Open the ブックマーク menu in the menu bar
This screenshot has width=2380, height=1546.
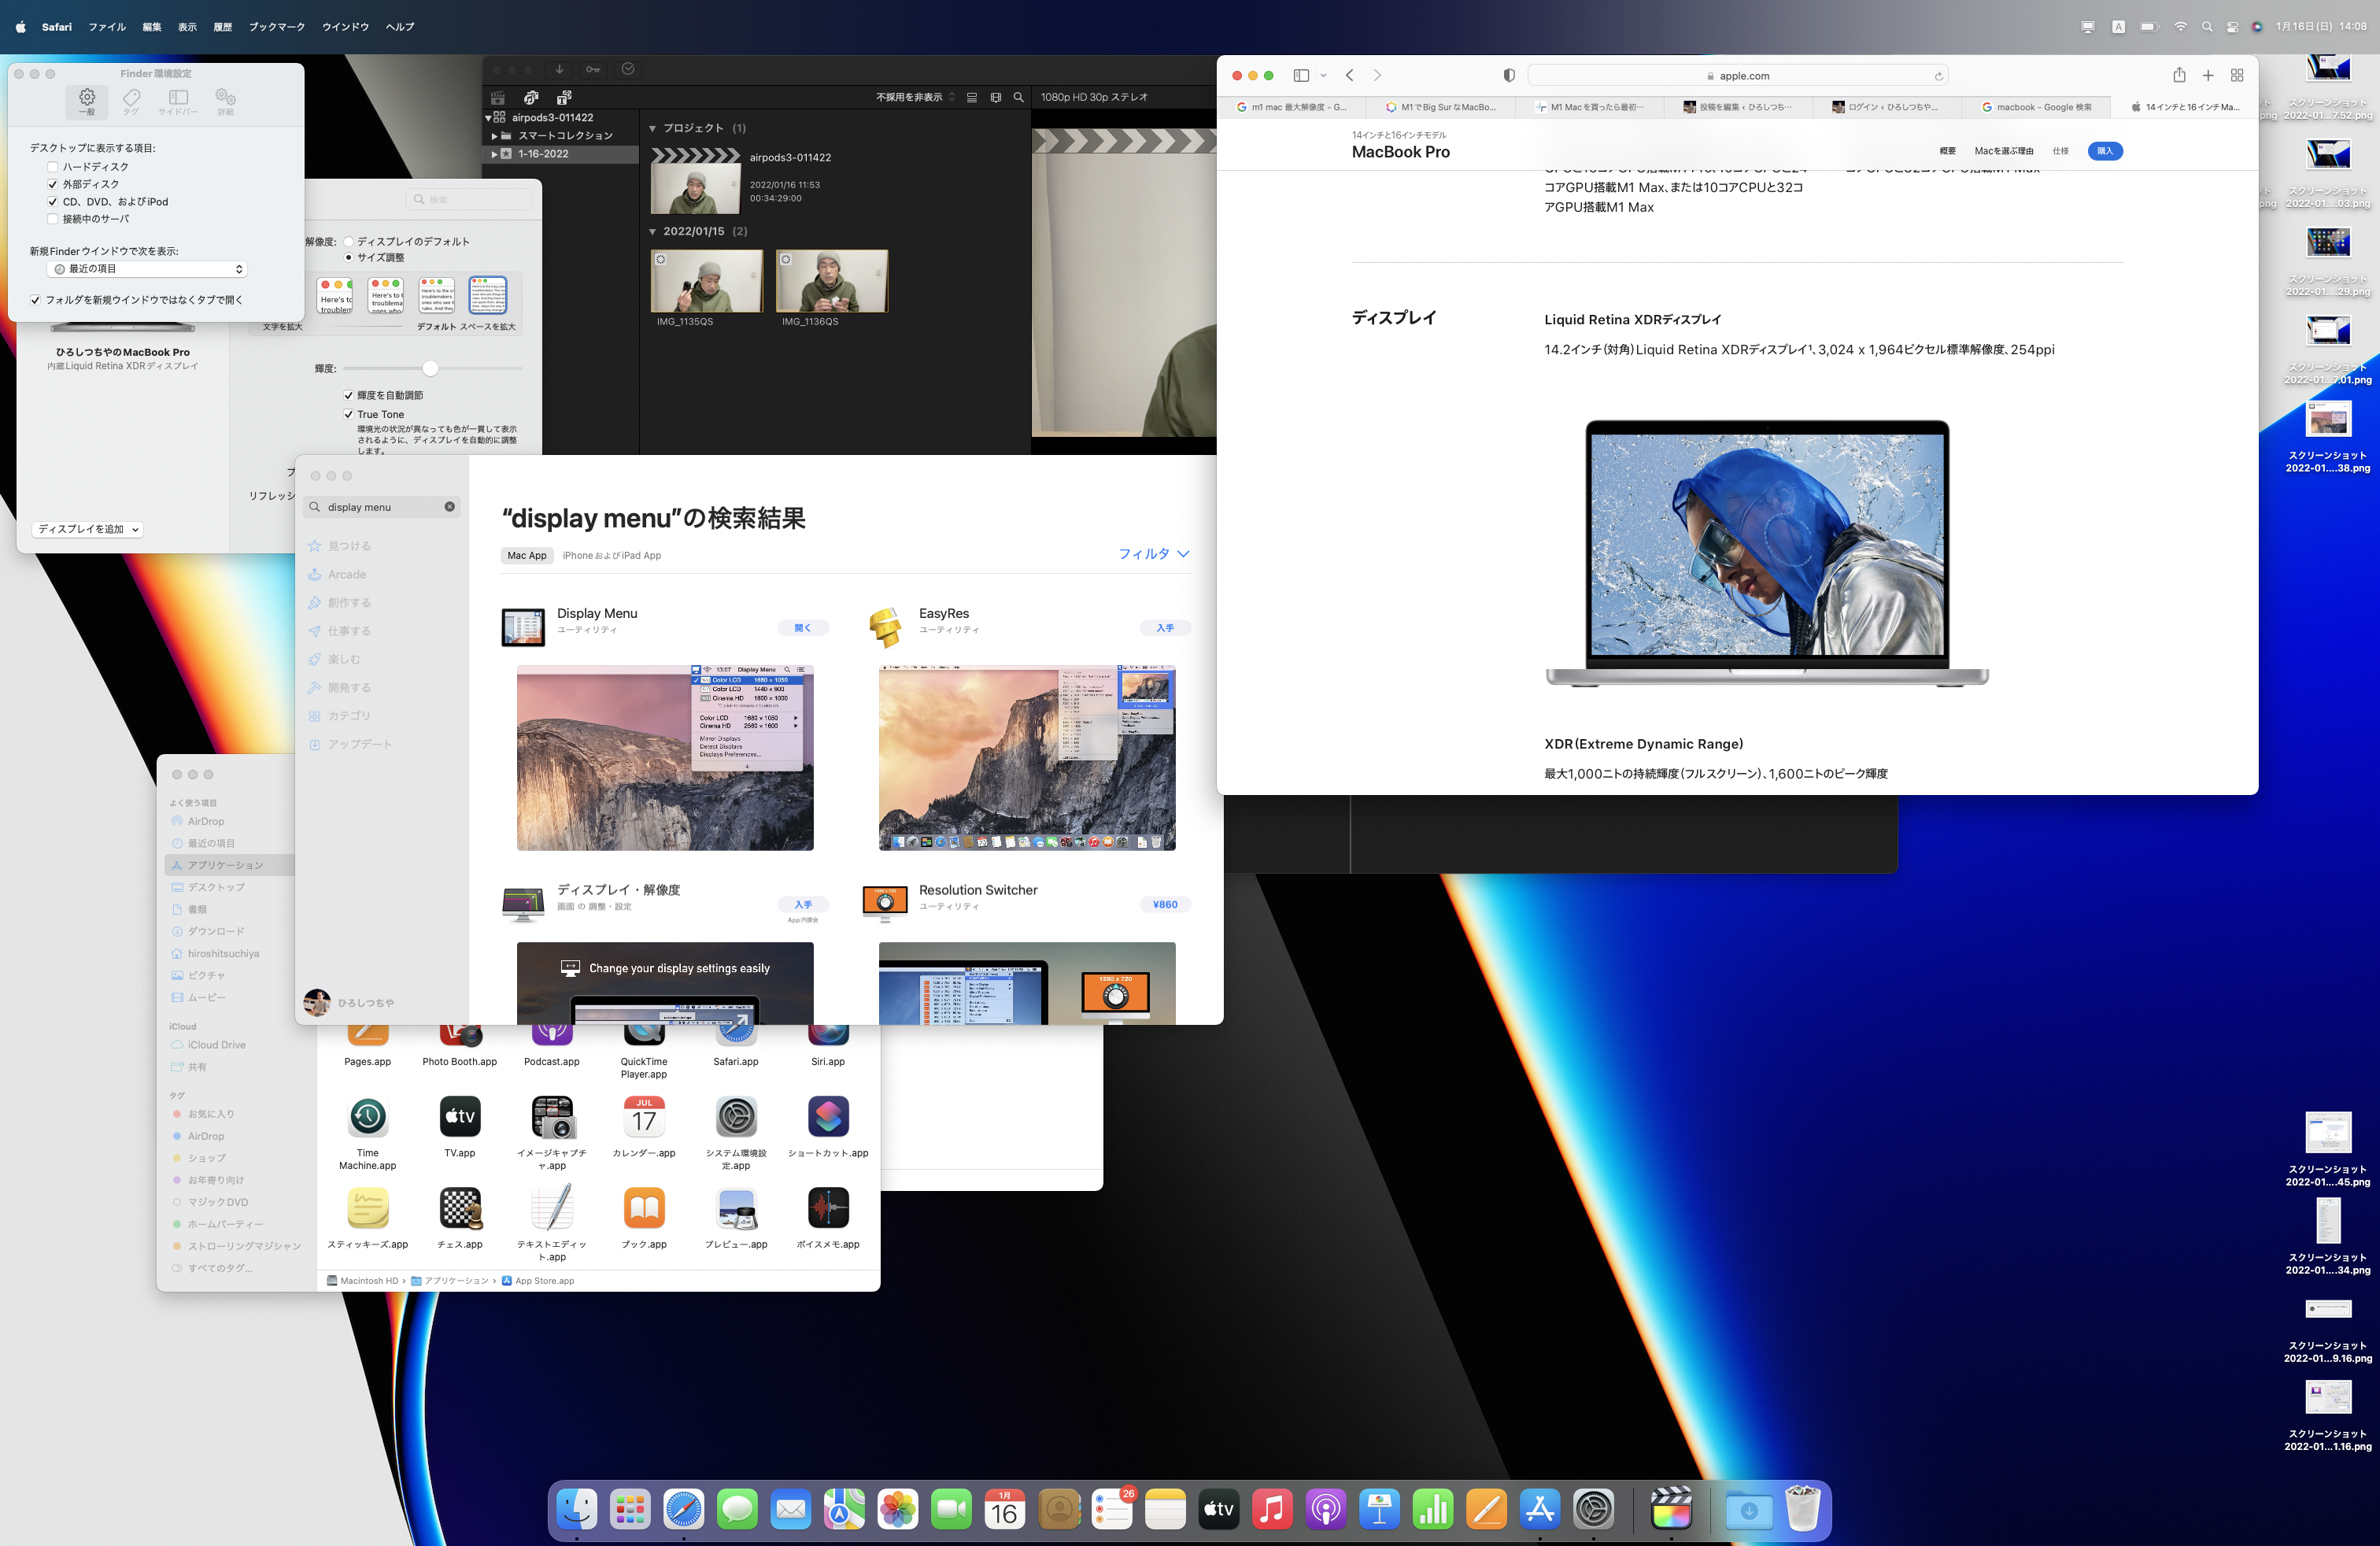tap(277, 27)
